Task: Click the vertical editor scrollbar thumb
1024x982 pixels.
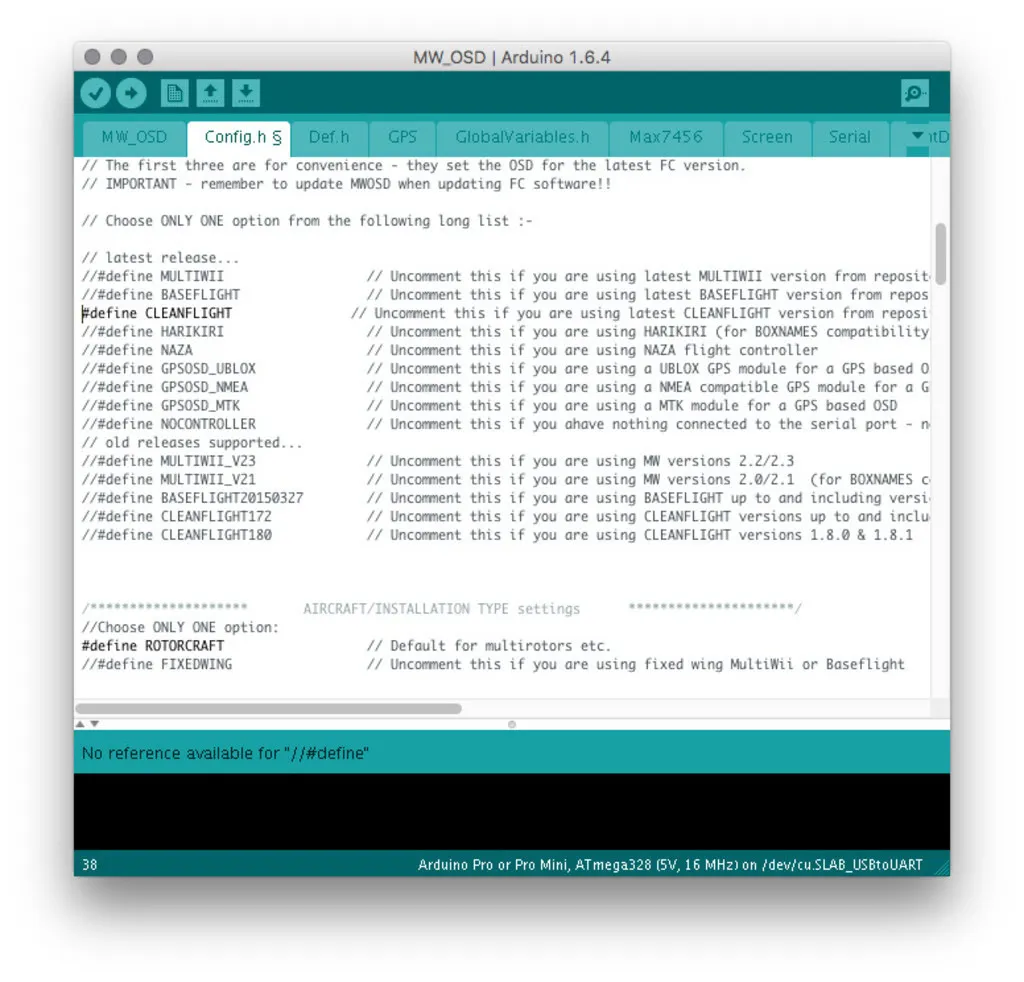Action: click(x=940, y=255)
